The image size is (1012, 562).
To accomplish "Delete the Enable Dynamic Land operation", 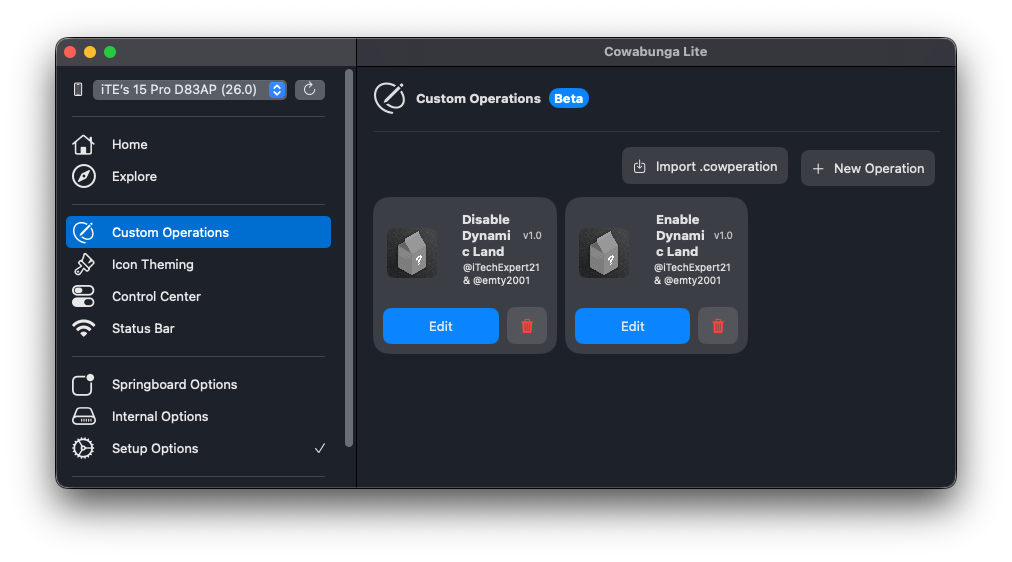I will coord(718,326).
